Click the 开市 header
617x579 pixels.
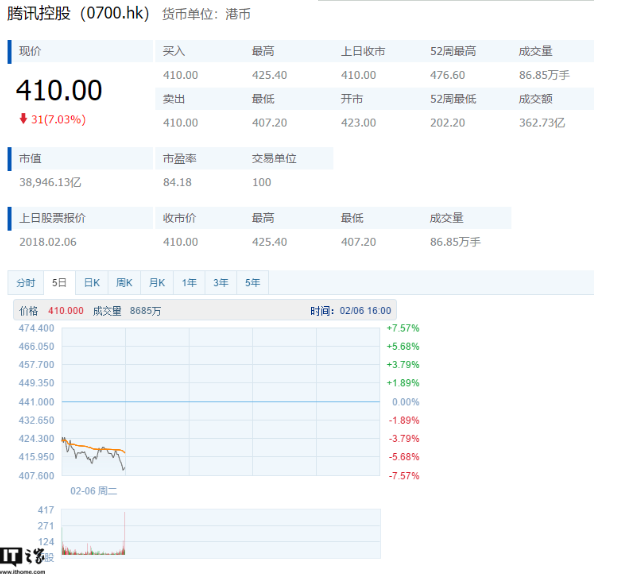click(x=352, y=99)
